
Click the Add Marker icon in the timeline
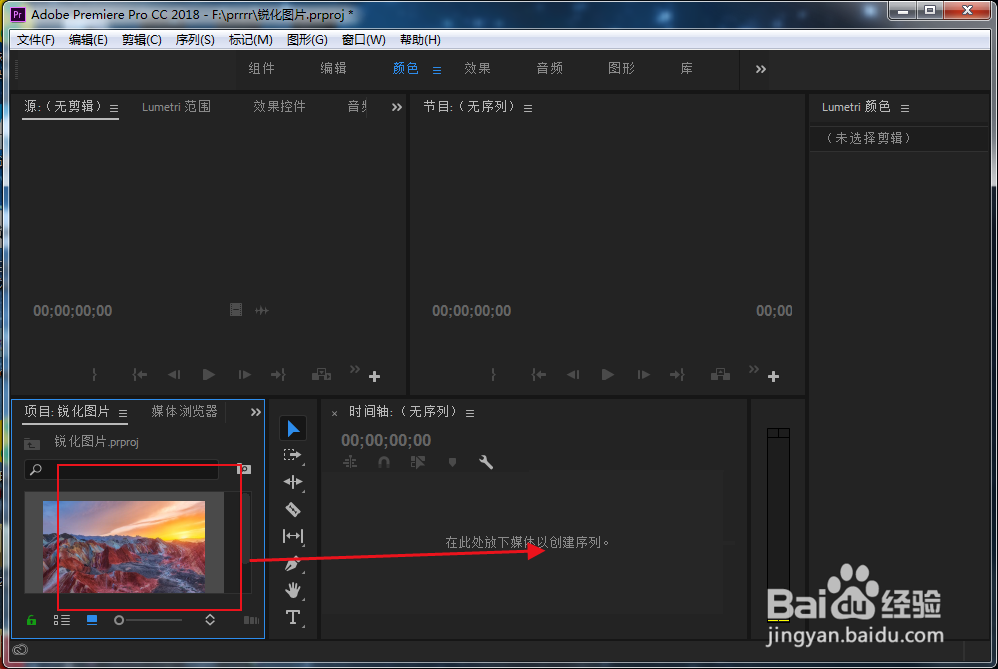[452, 462]
